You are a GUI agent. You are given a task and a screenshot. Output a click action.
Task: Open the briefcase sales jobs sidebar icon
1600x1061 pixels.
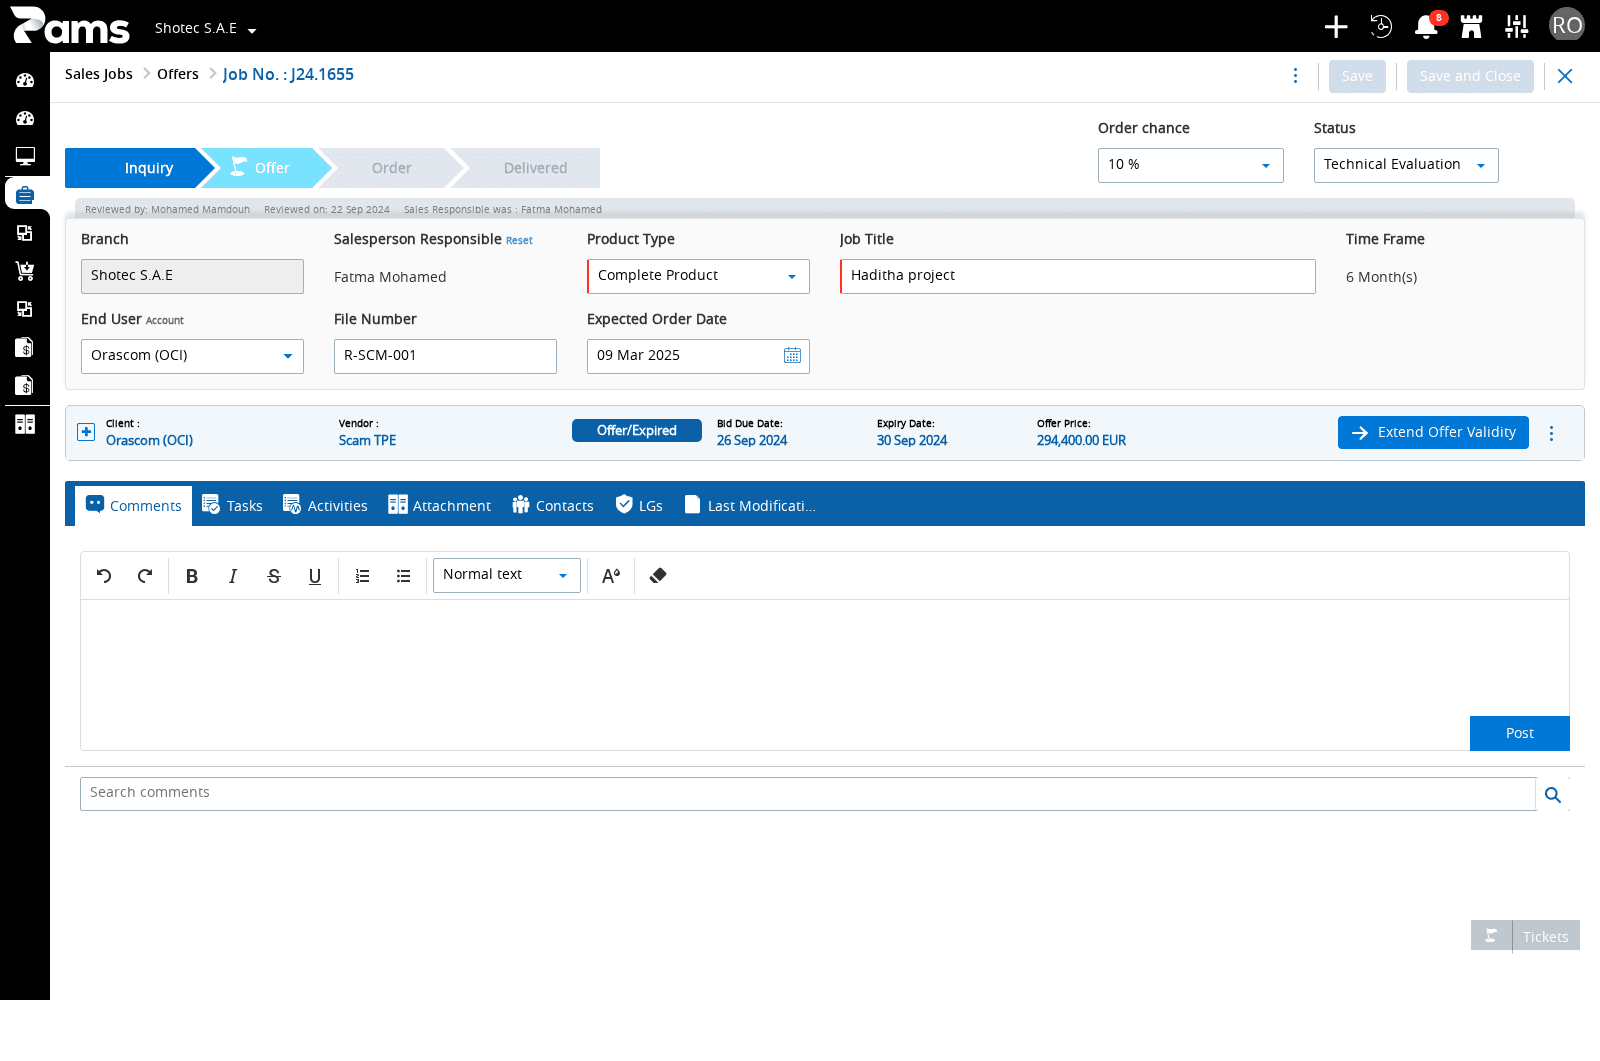coord(25,194)
